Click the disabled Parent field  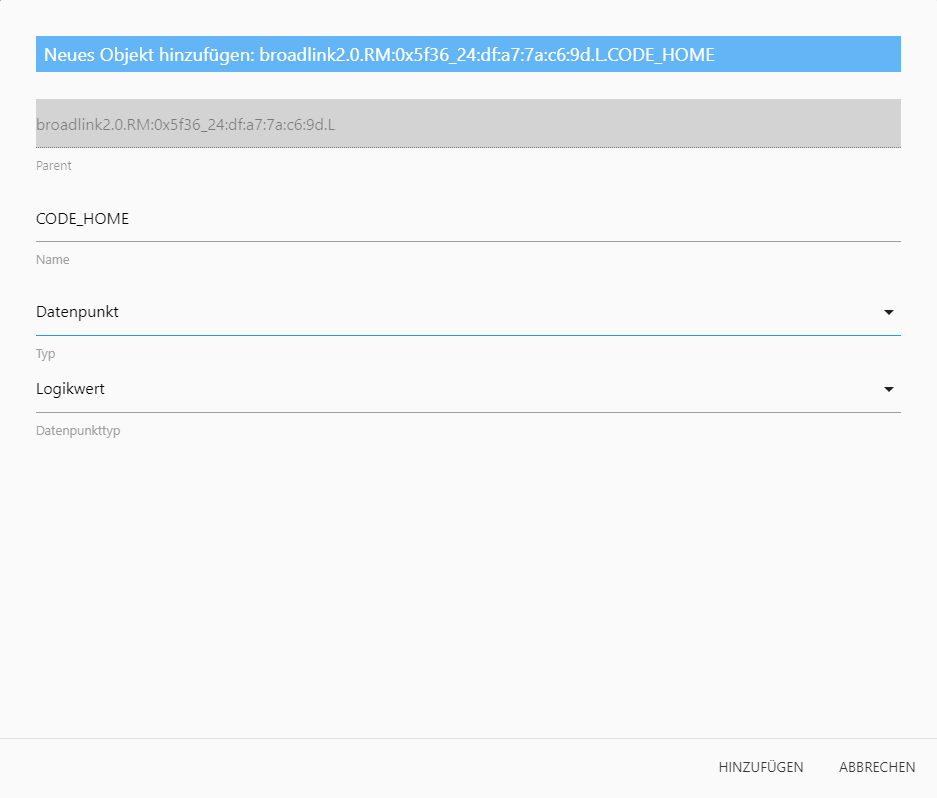click(468, 124)
